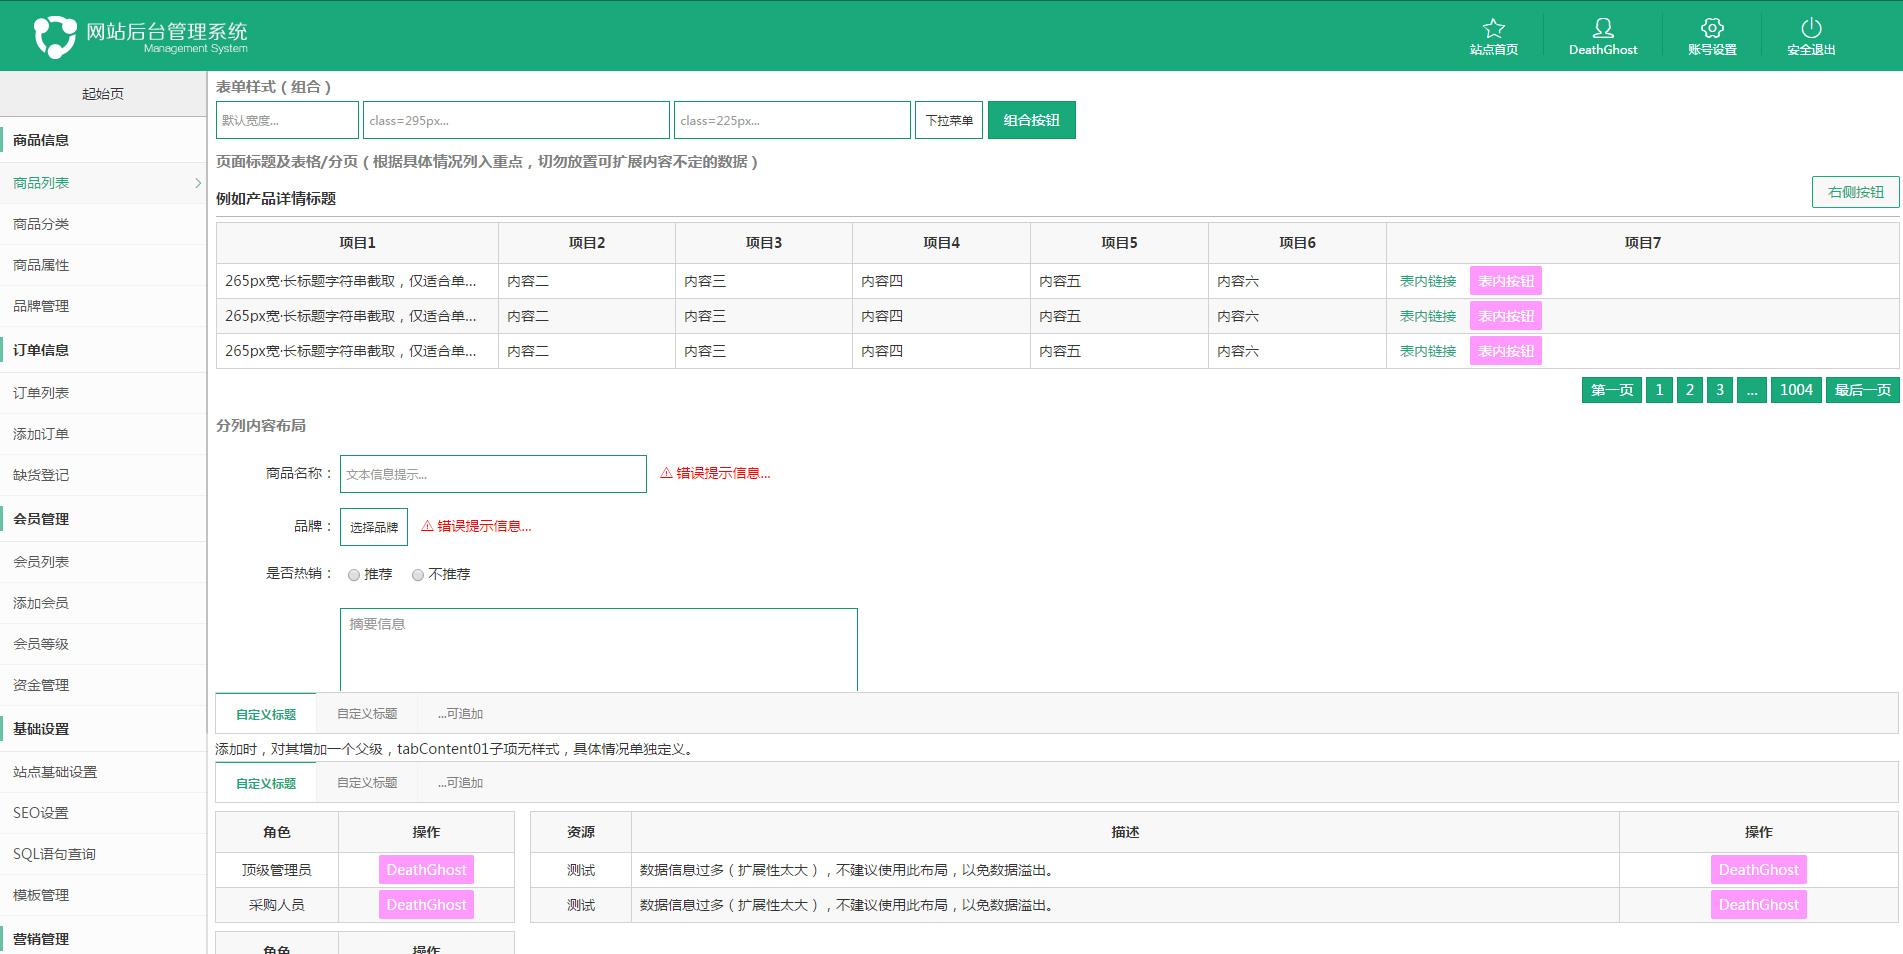Click the site logo in header
This screenshot has width=1903, height=954.
[55, 37]
